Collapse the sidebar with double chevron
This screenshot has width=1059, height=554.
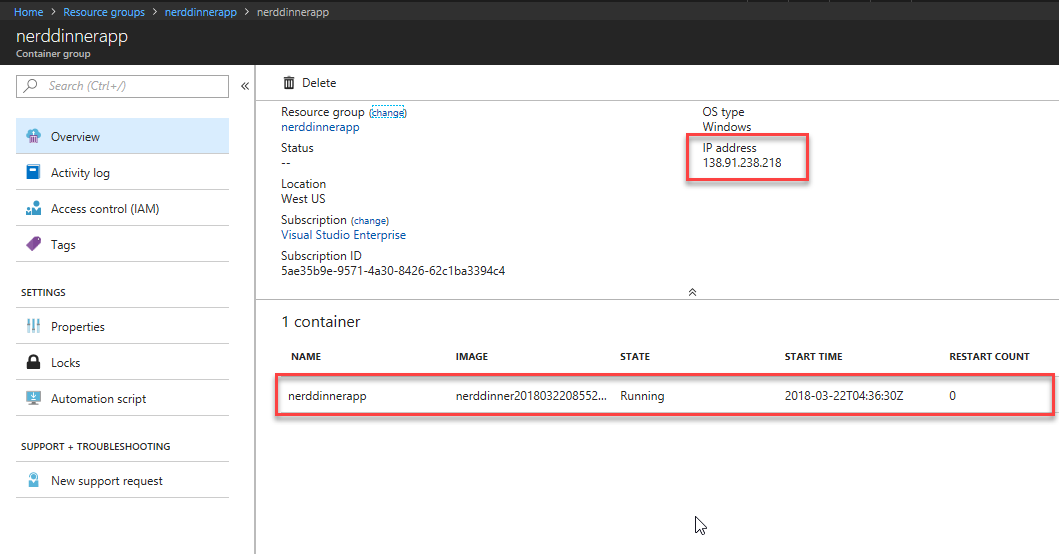pos(244,86)
